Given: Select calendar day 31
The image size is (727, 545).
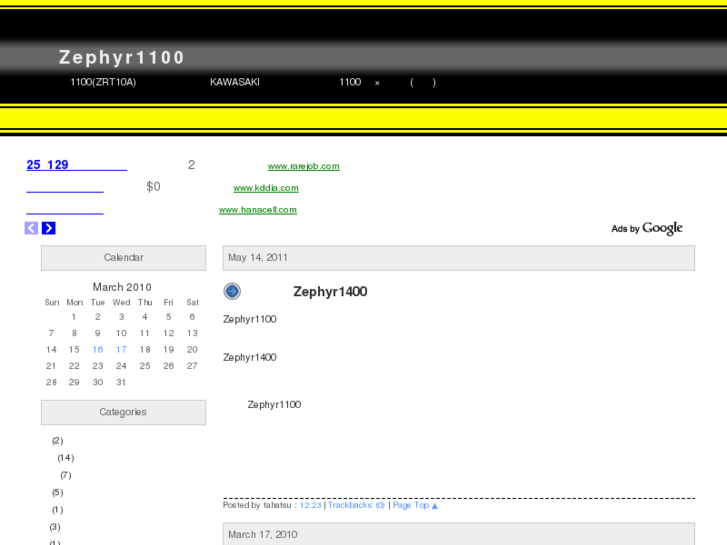Looking at the screenshot, I should (x=121, y=382).
